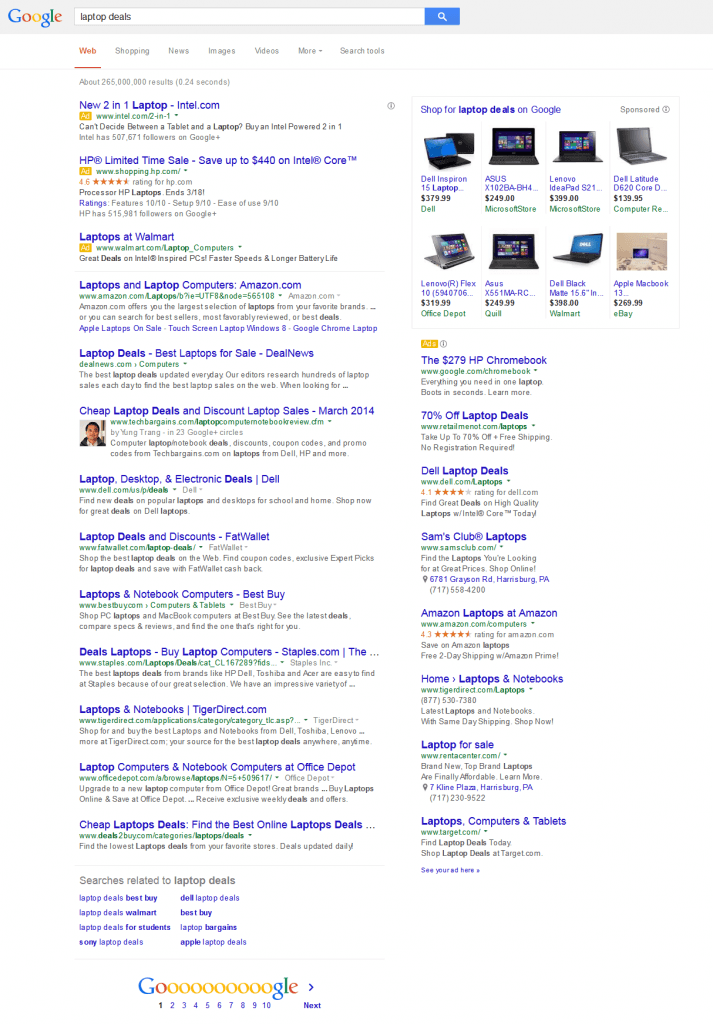713x1024 pixels.
Task: Expand dropdown arrow next to www.shopping.hp.com
Action: [x=185, y=171]
